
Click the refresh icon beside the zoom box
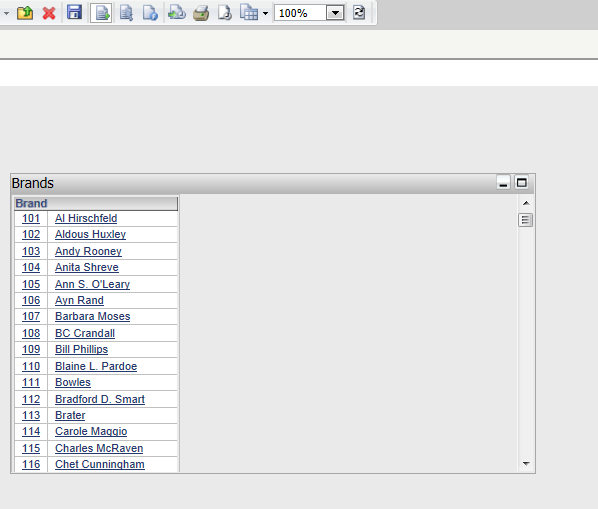click(x=359, y=13)
